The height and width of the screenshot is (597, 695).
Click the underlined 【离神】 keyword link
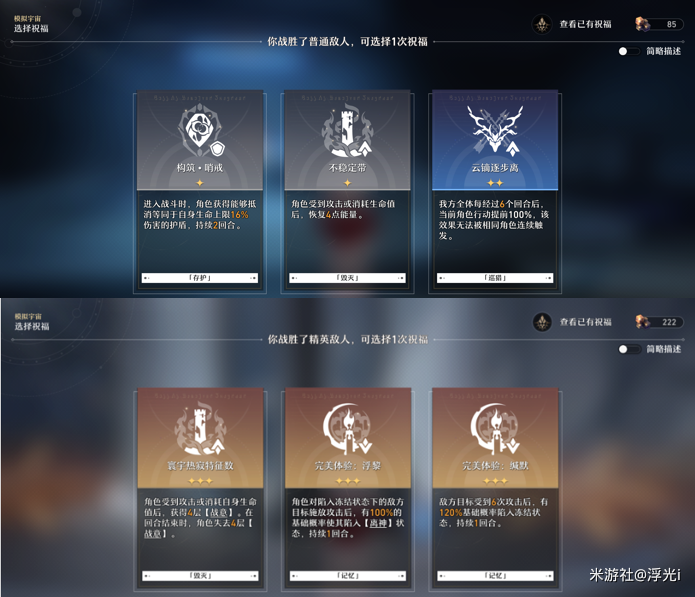[x=378, y=523]
